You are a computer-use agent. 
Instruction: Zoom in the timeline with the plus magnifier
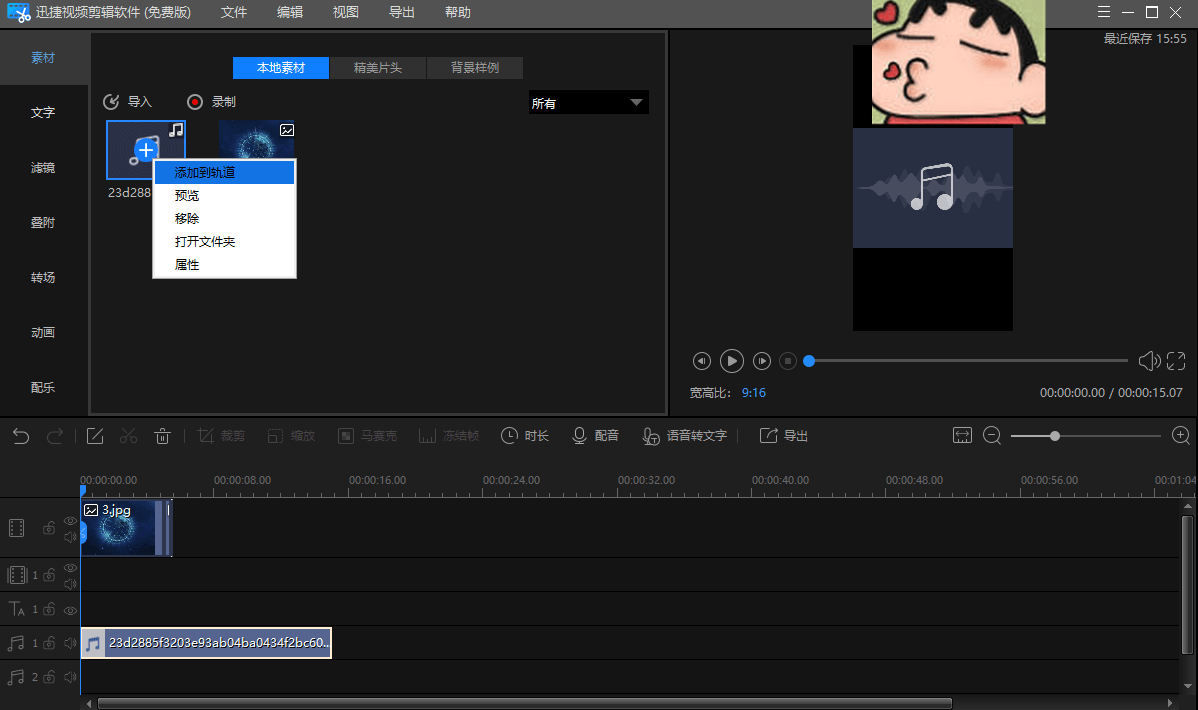(1181, 436)
